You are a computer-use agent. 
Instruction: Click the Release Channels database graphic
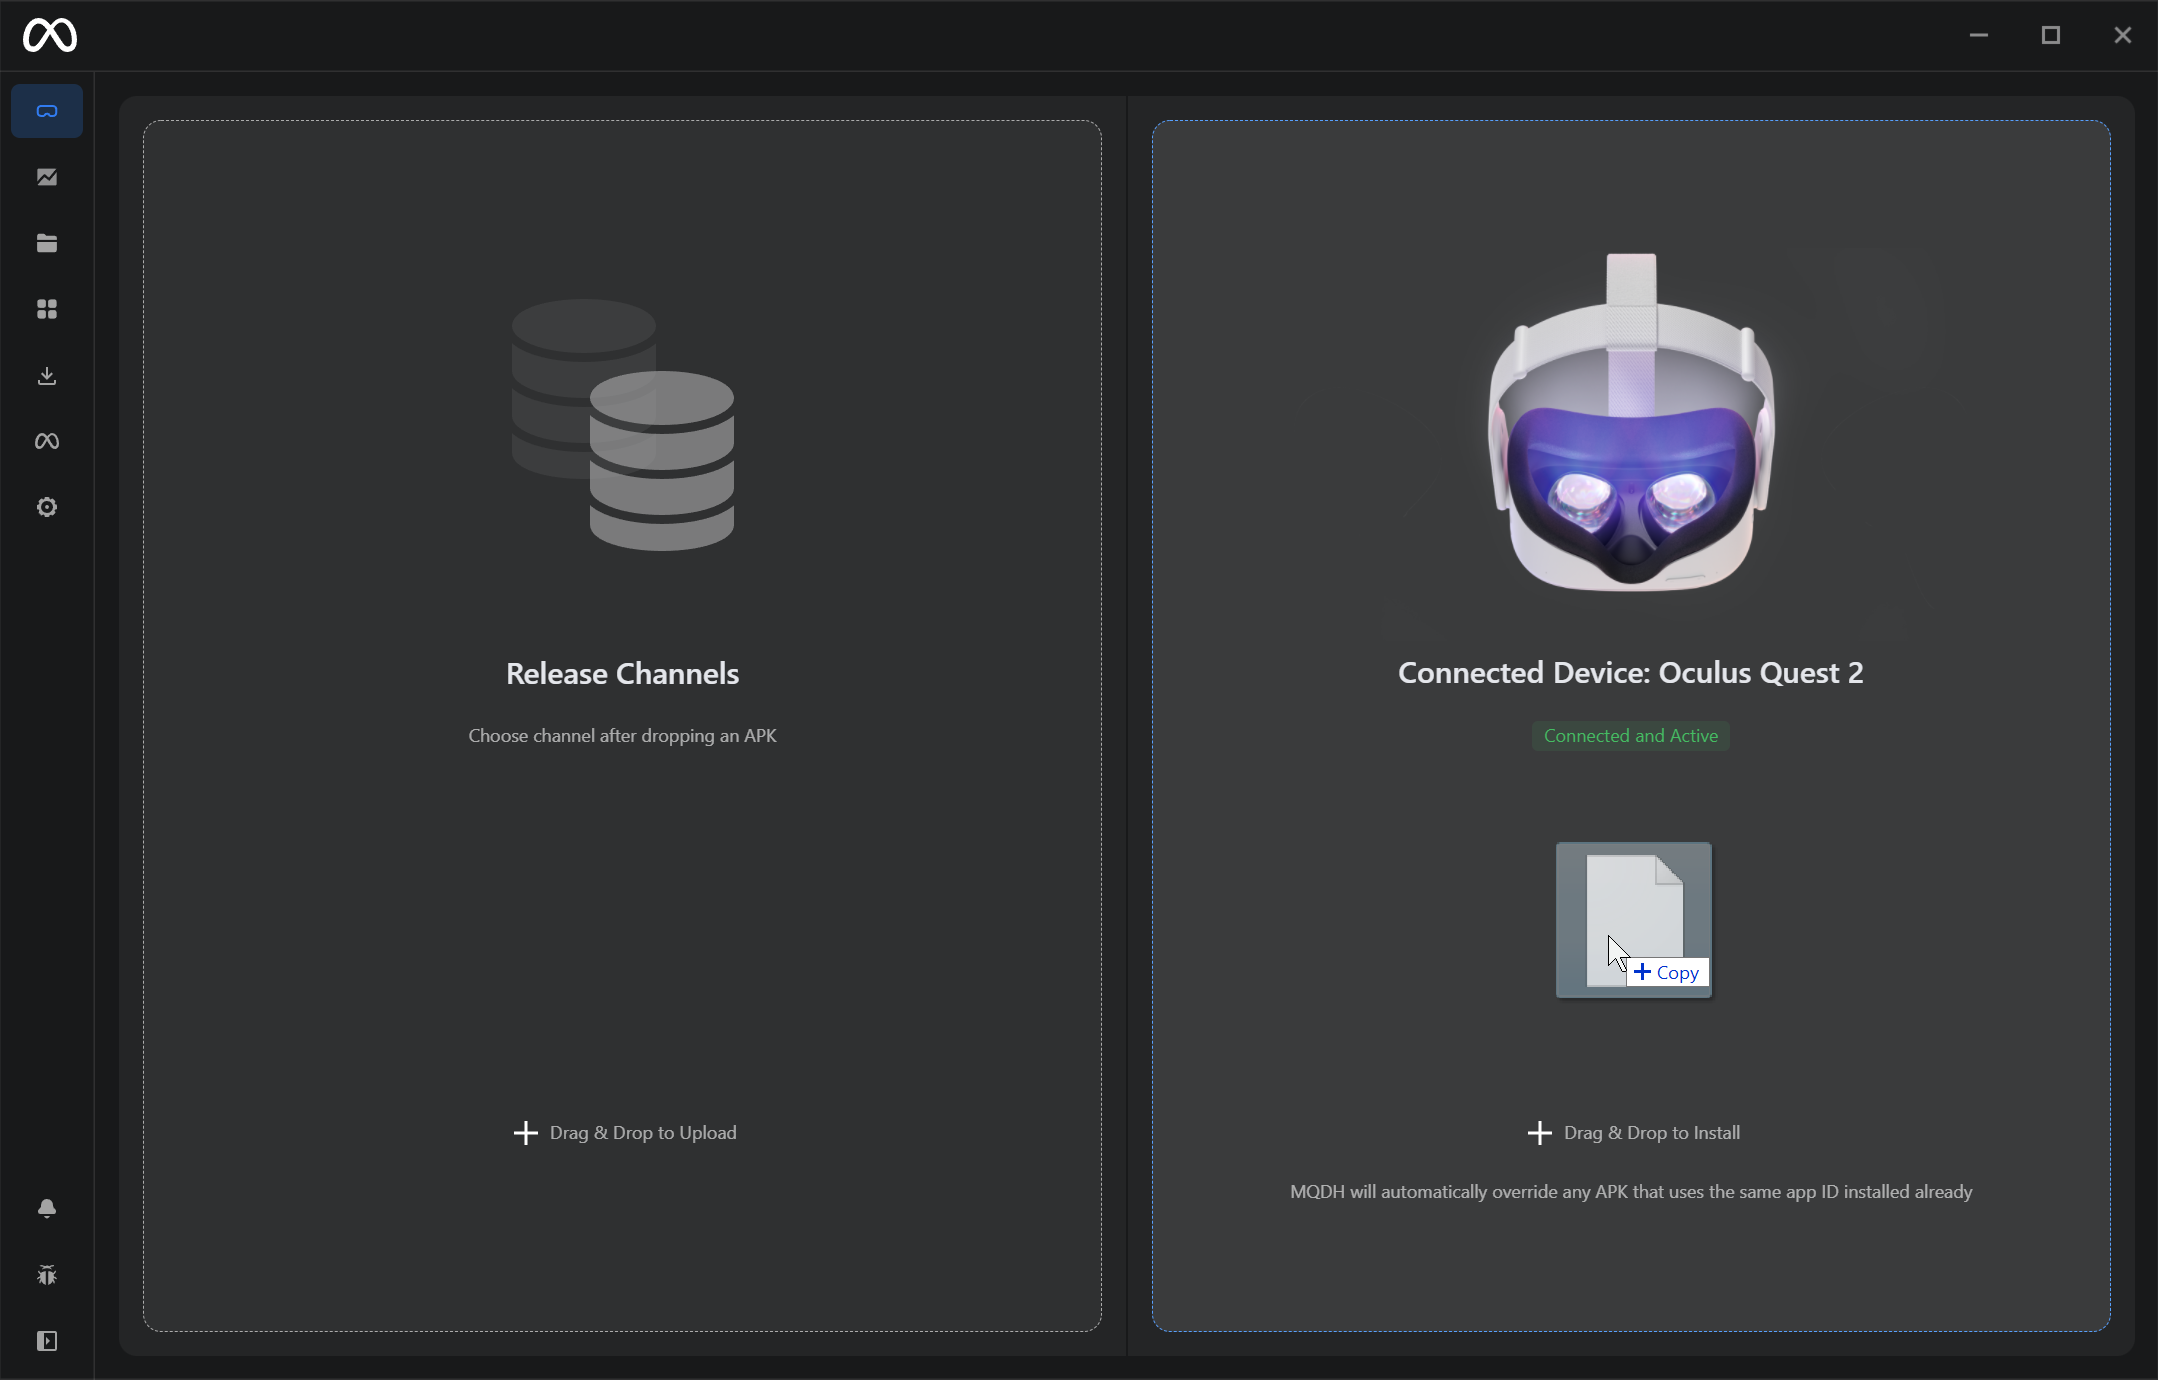[x=623, y=425]
